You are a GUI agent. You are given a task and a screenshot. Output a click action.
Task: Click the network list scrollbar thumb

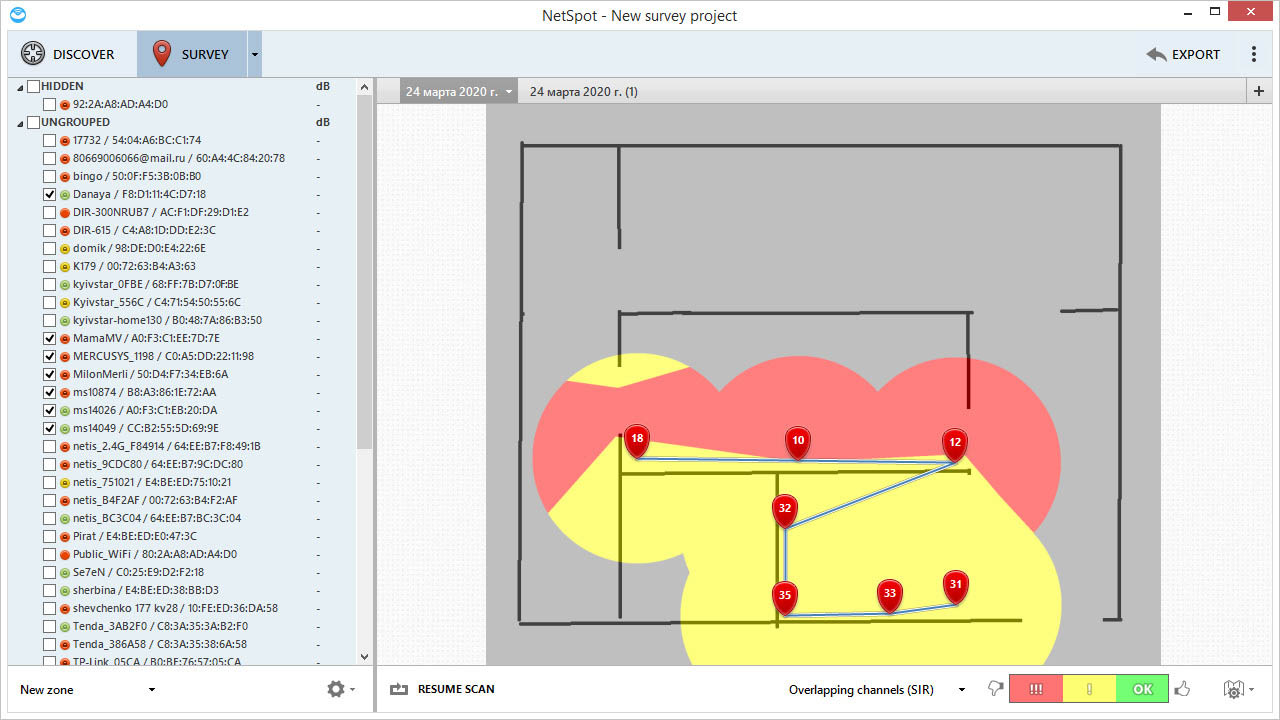click(364, 272)
